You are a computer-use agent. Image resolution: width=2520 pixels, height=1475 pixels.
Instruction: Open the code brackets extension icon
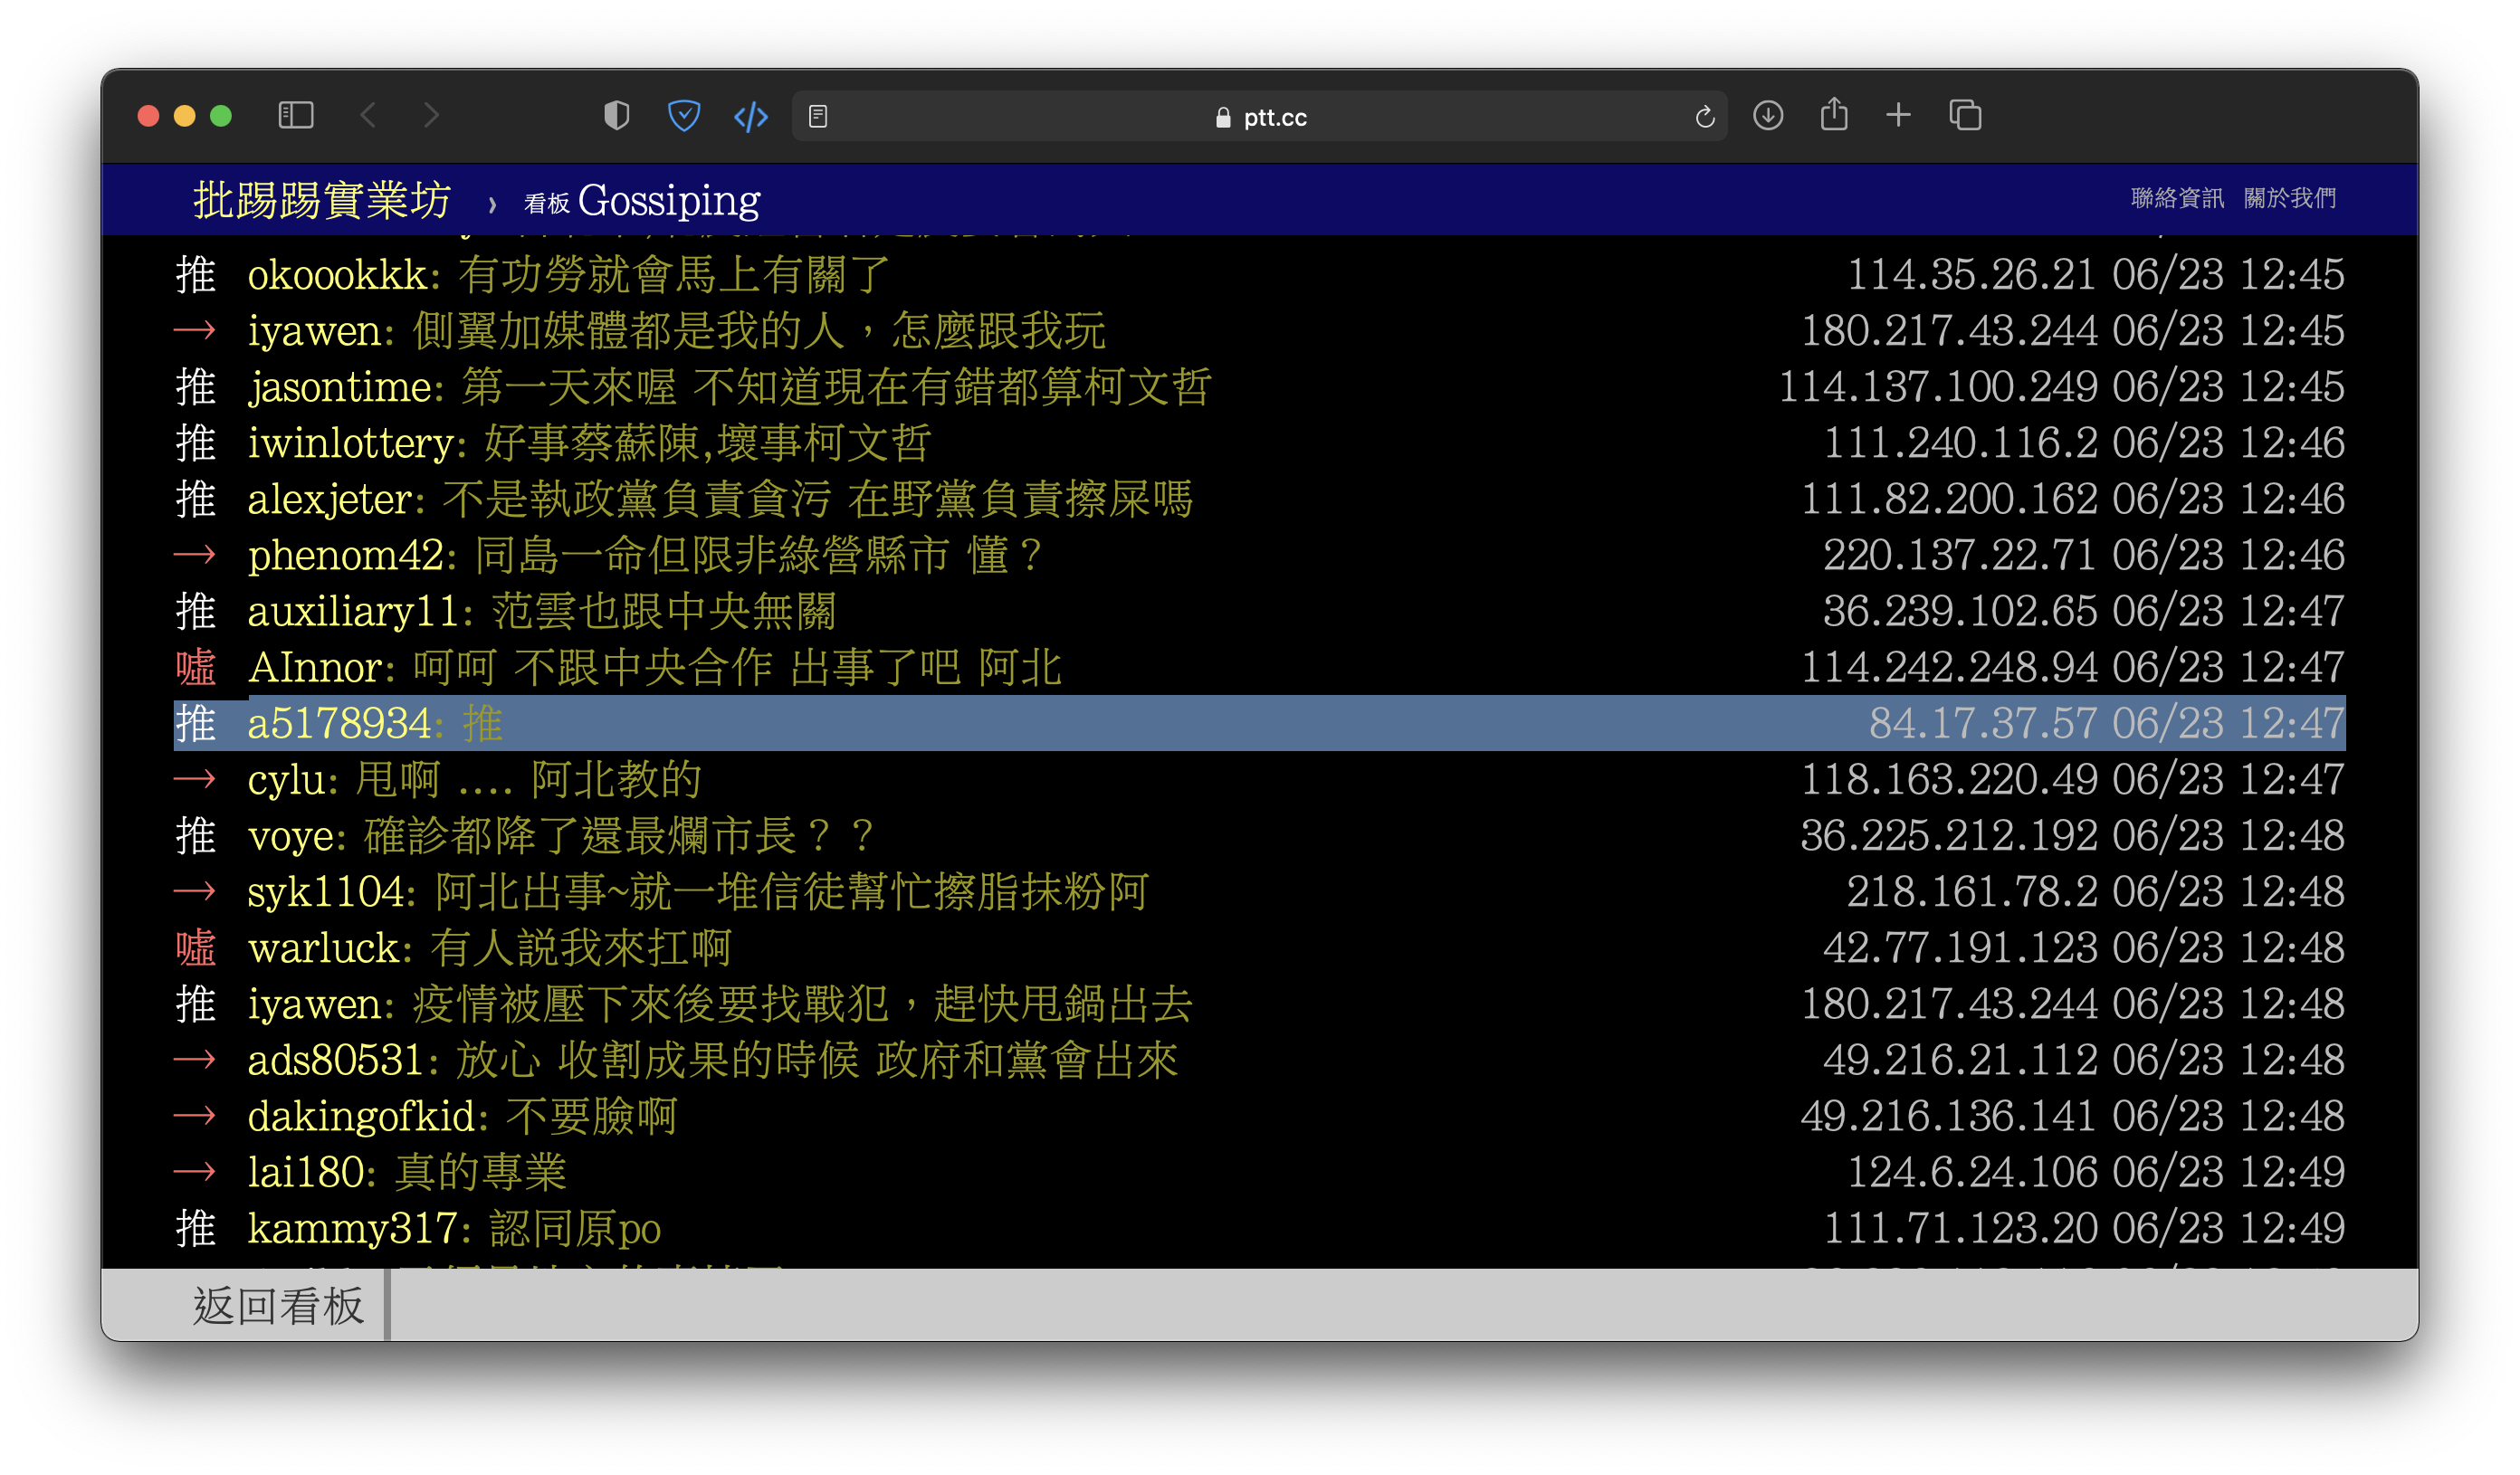click(x=751, y=117)
